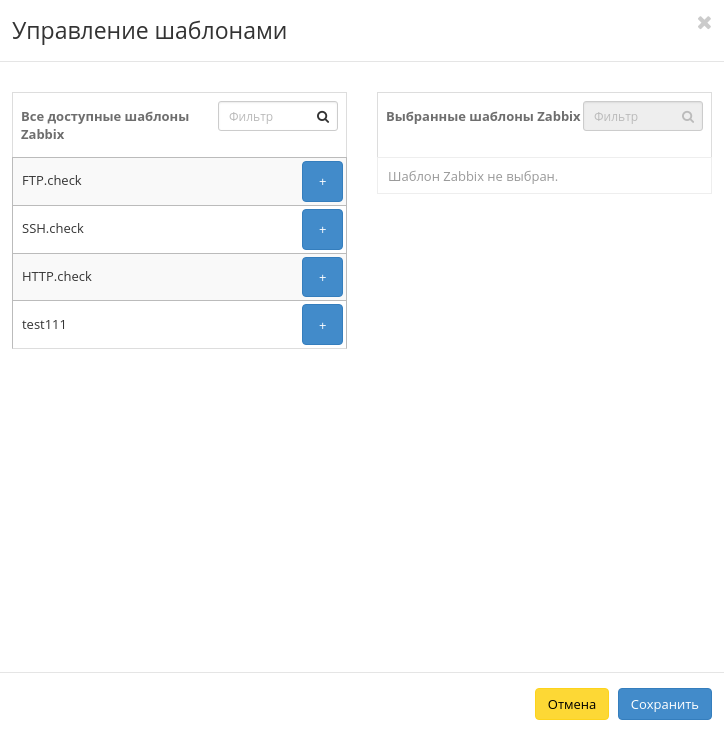724x731 pixels.
Task: Add the test111 template with plus
Action: click(x=322, y=324)
